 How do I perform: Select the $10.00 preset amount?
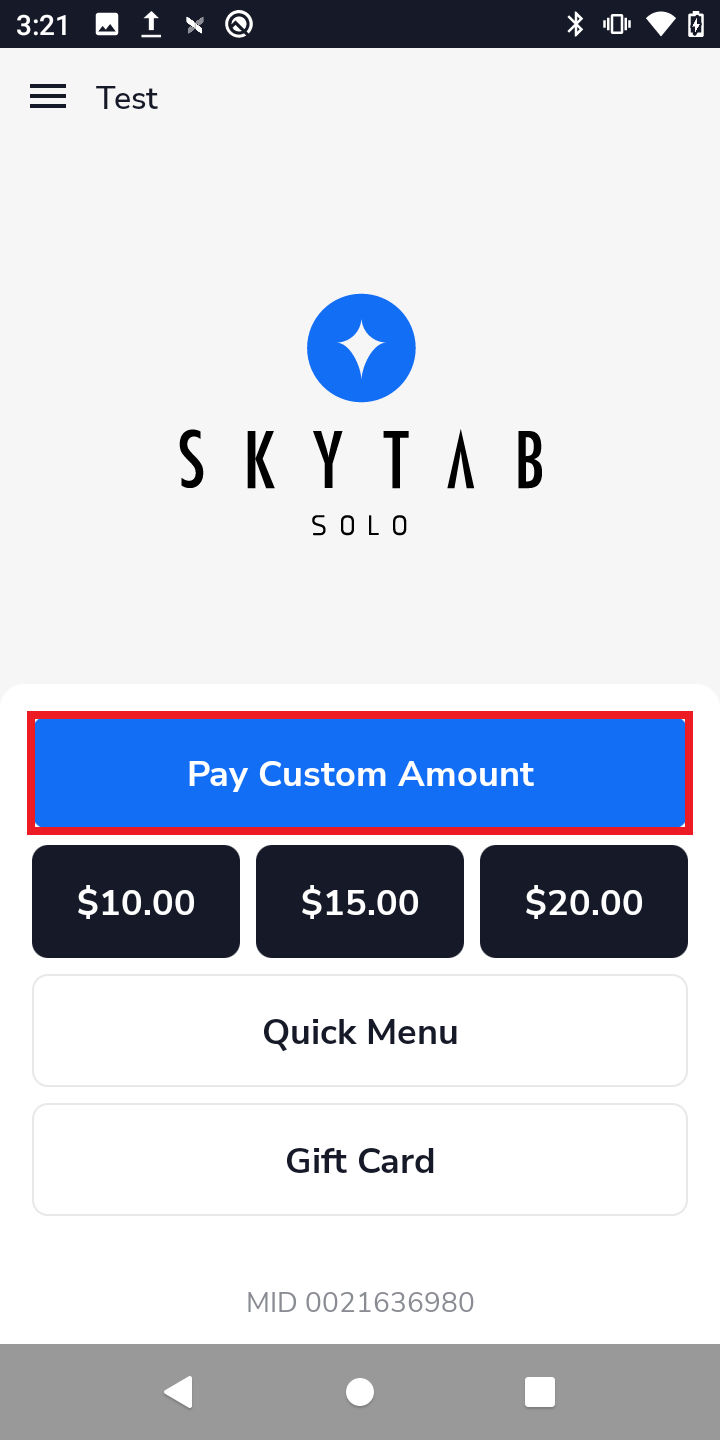click(x=136, y=902)
